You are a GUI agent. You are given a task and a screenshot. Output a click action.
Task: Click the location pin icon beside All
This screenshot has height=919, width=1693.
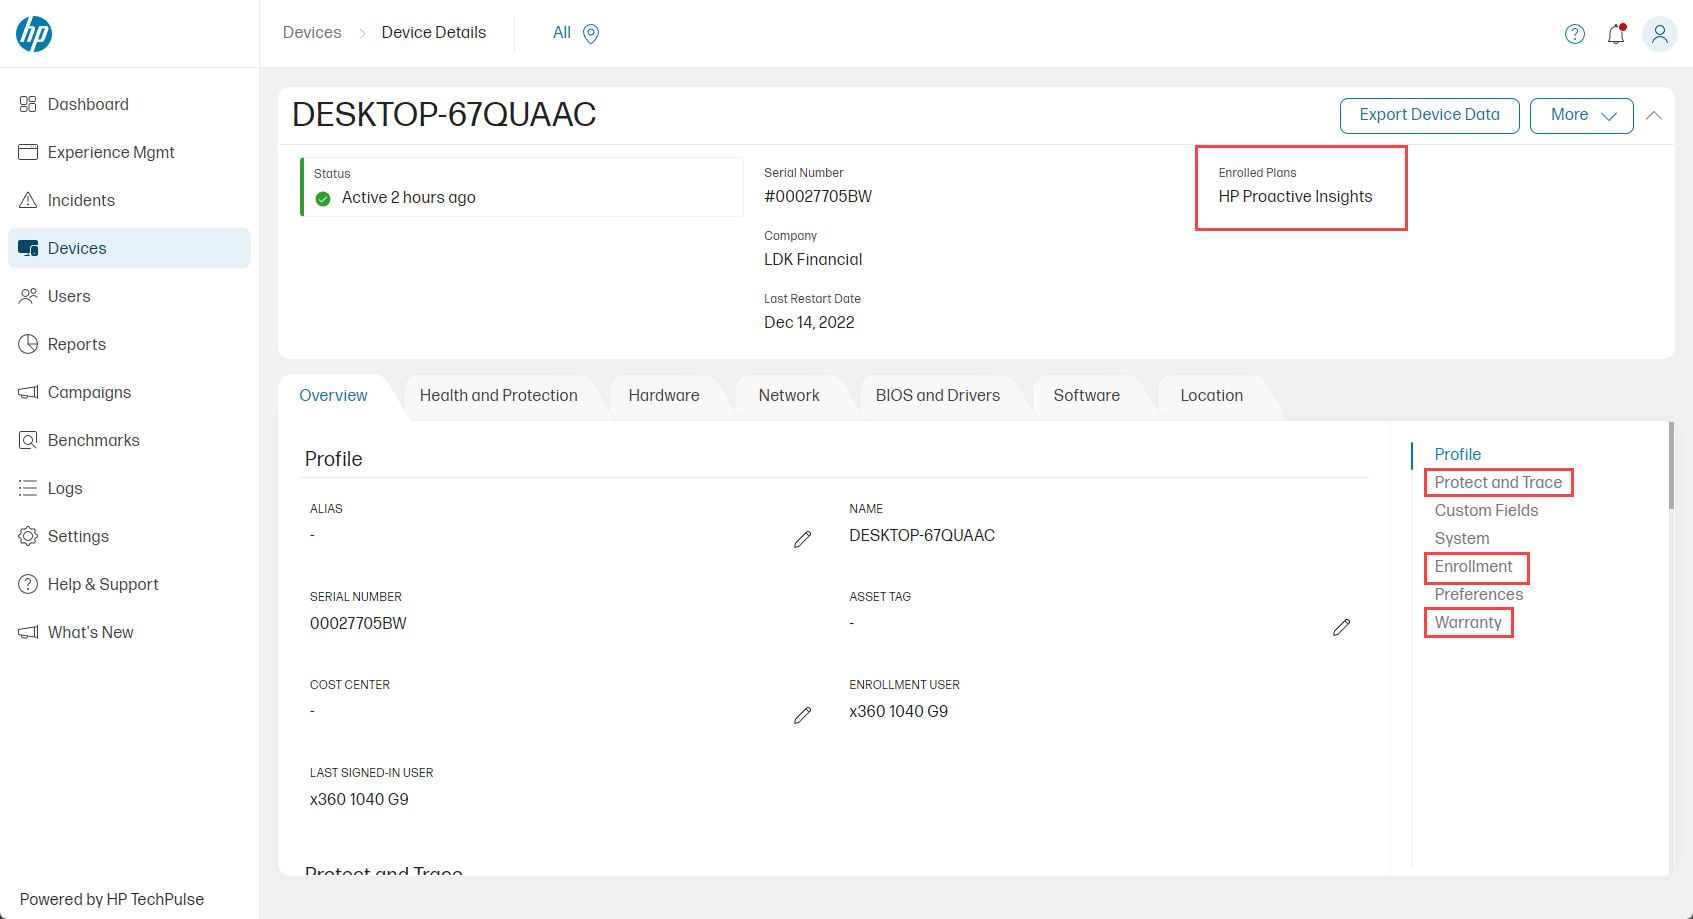[591, 34]
